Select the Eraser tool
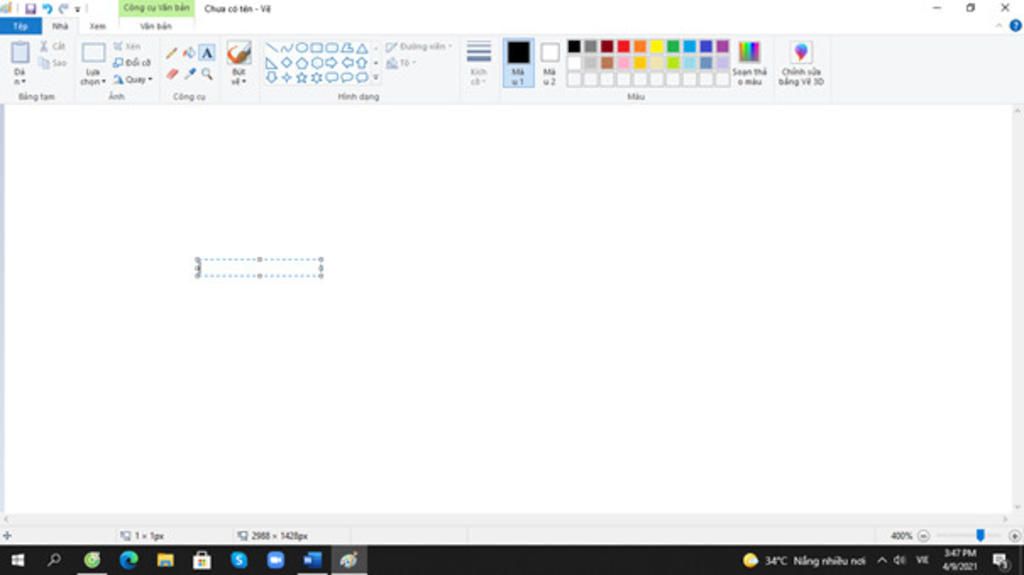Image resolution: width=1024 pixels, height=575 pixels. click(x=172, y=74)
